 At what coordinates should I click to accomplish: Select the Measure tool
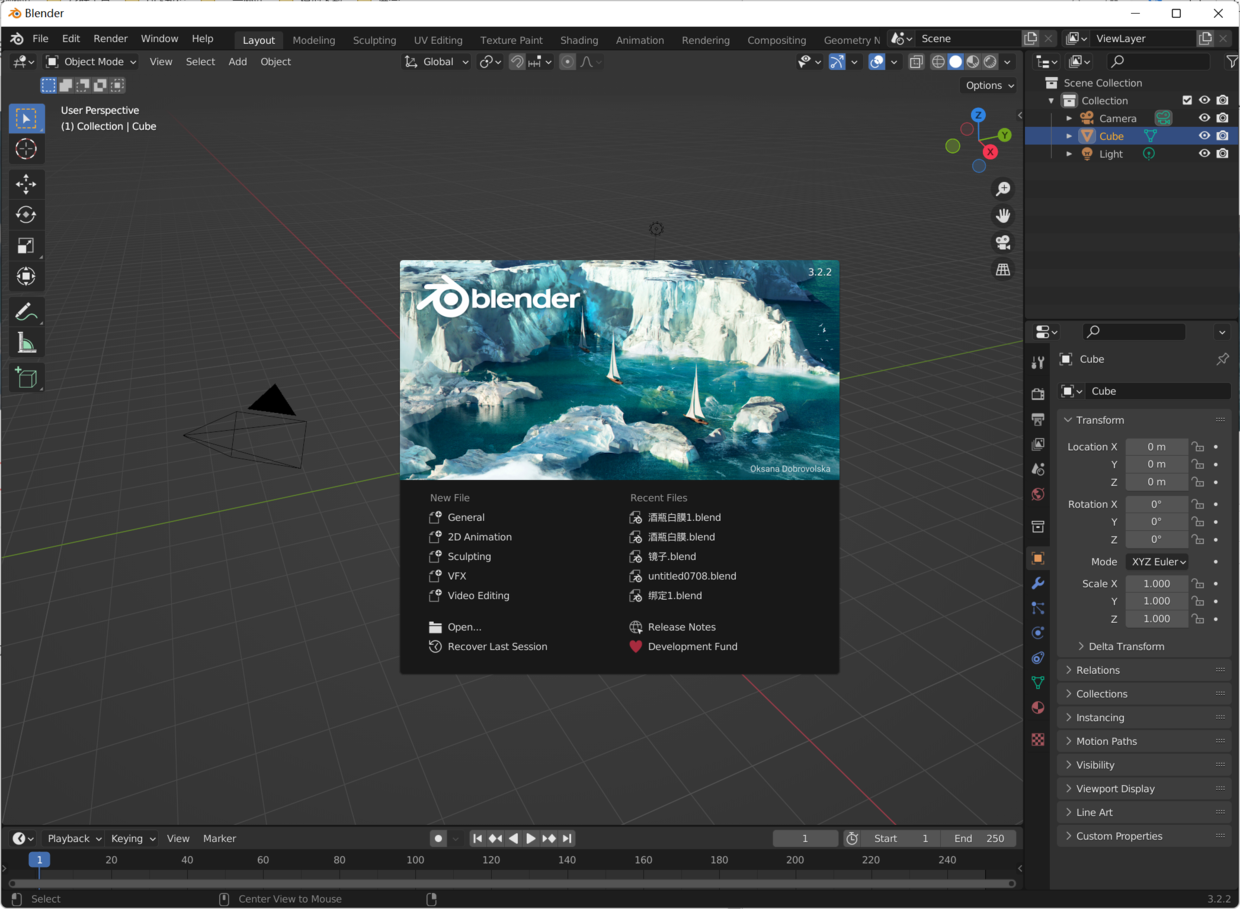click(x=26, y=344)
